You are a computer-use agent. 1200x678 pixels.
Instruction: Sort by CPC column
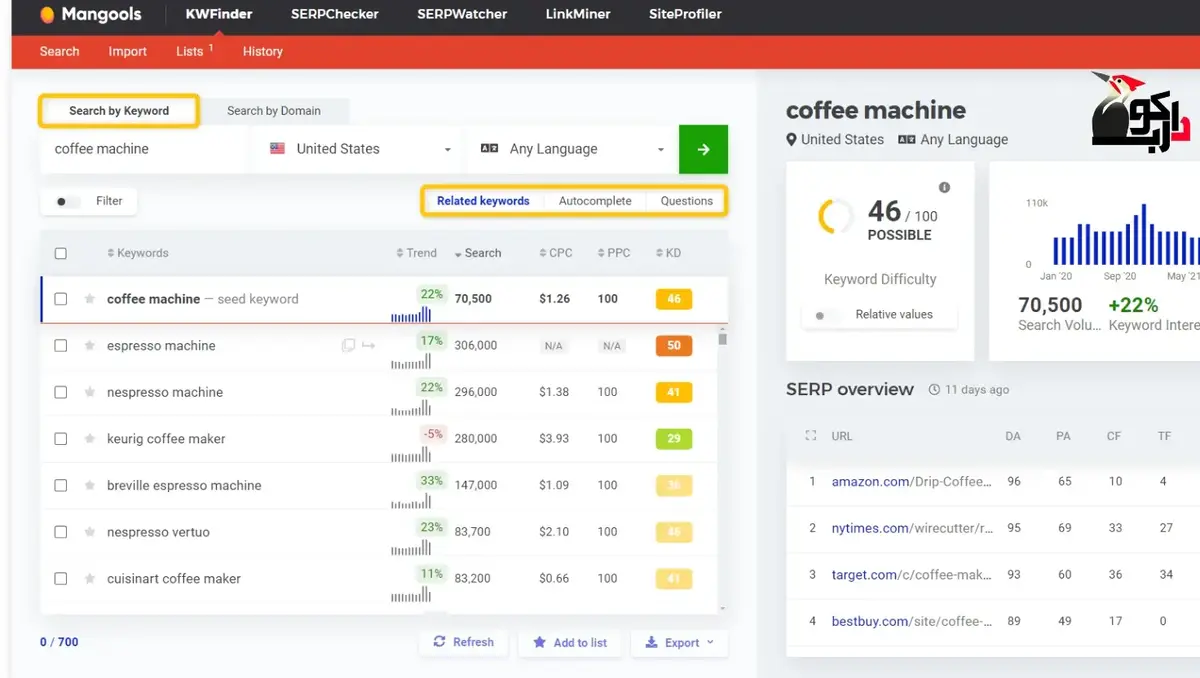click(555, 253)
